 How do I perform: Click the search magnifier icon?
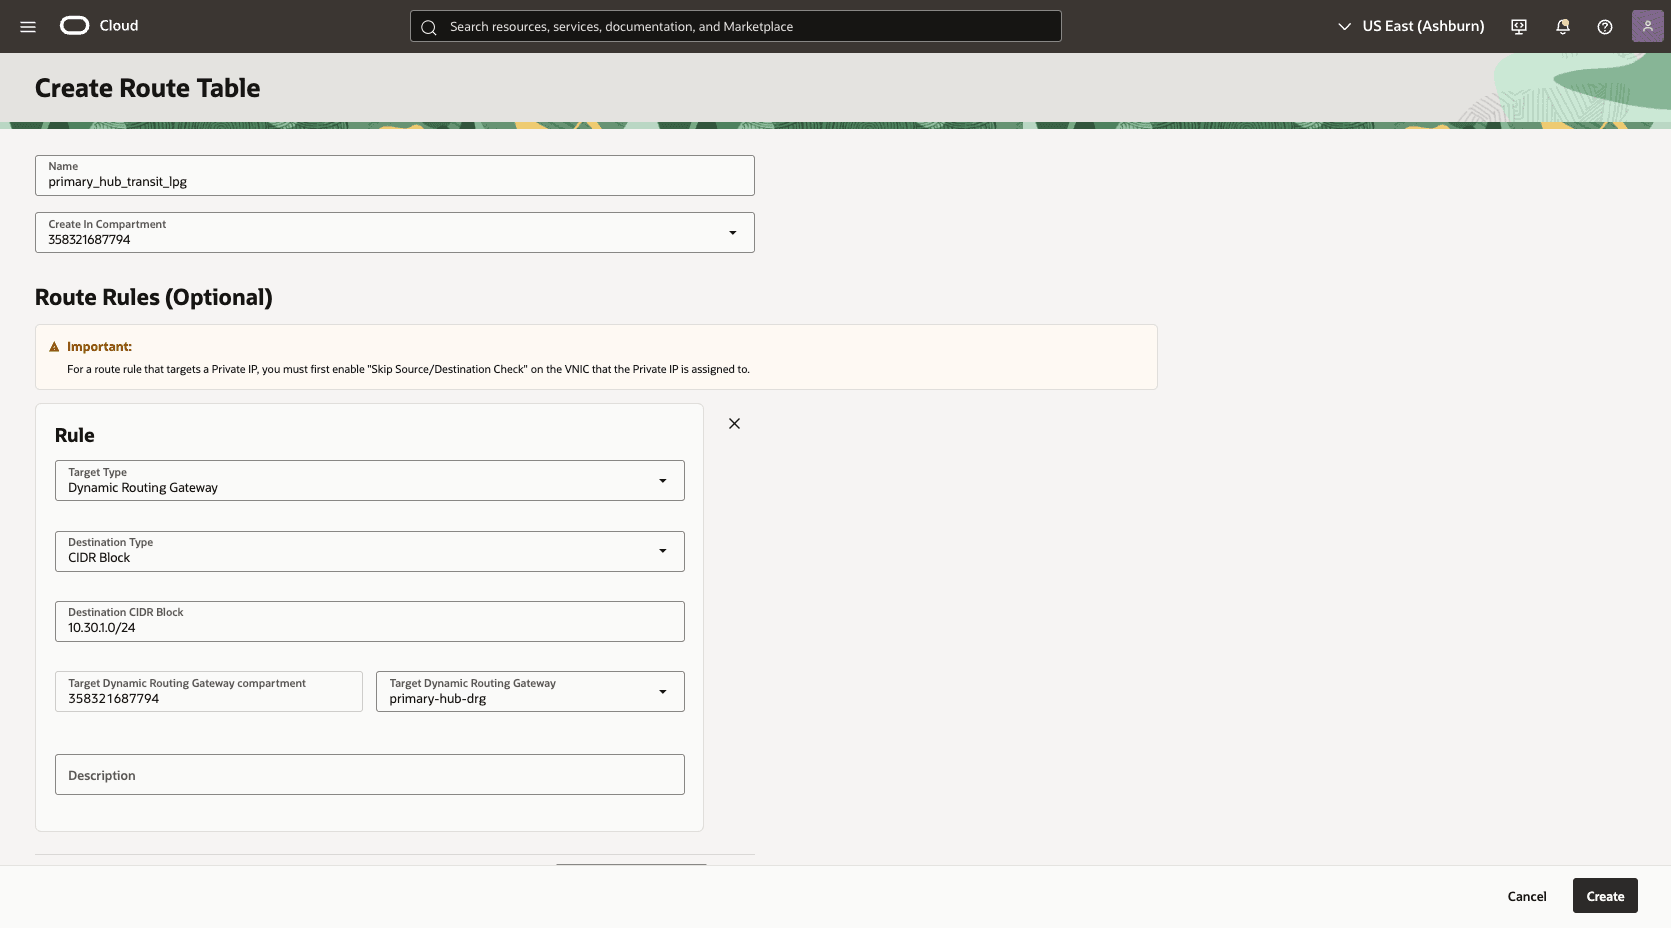[x=428, y=27]
